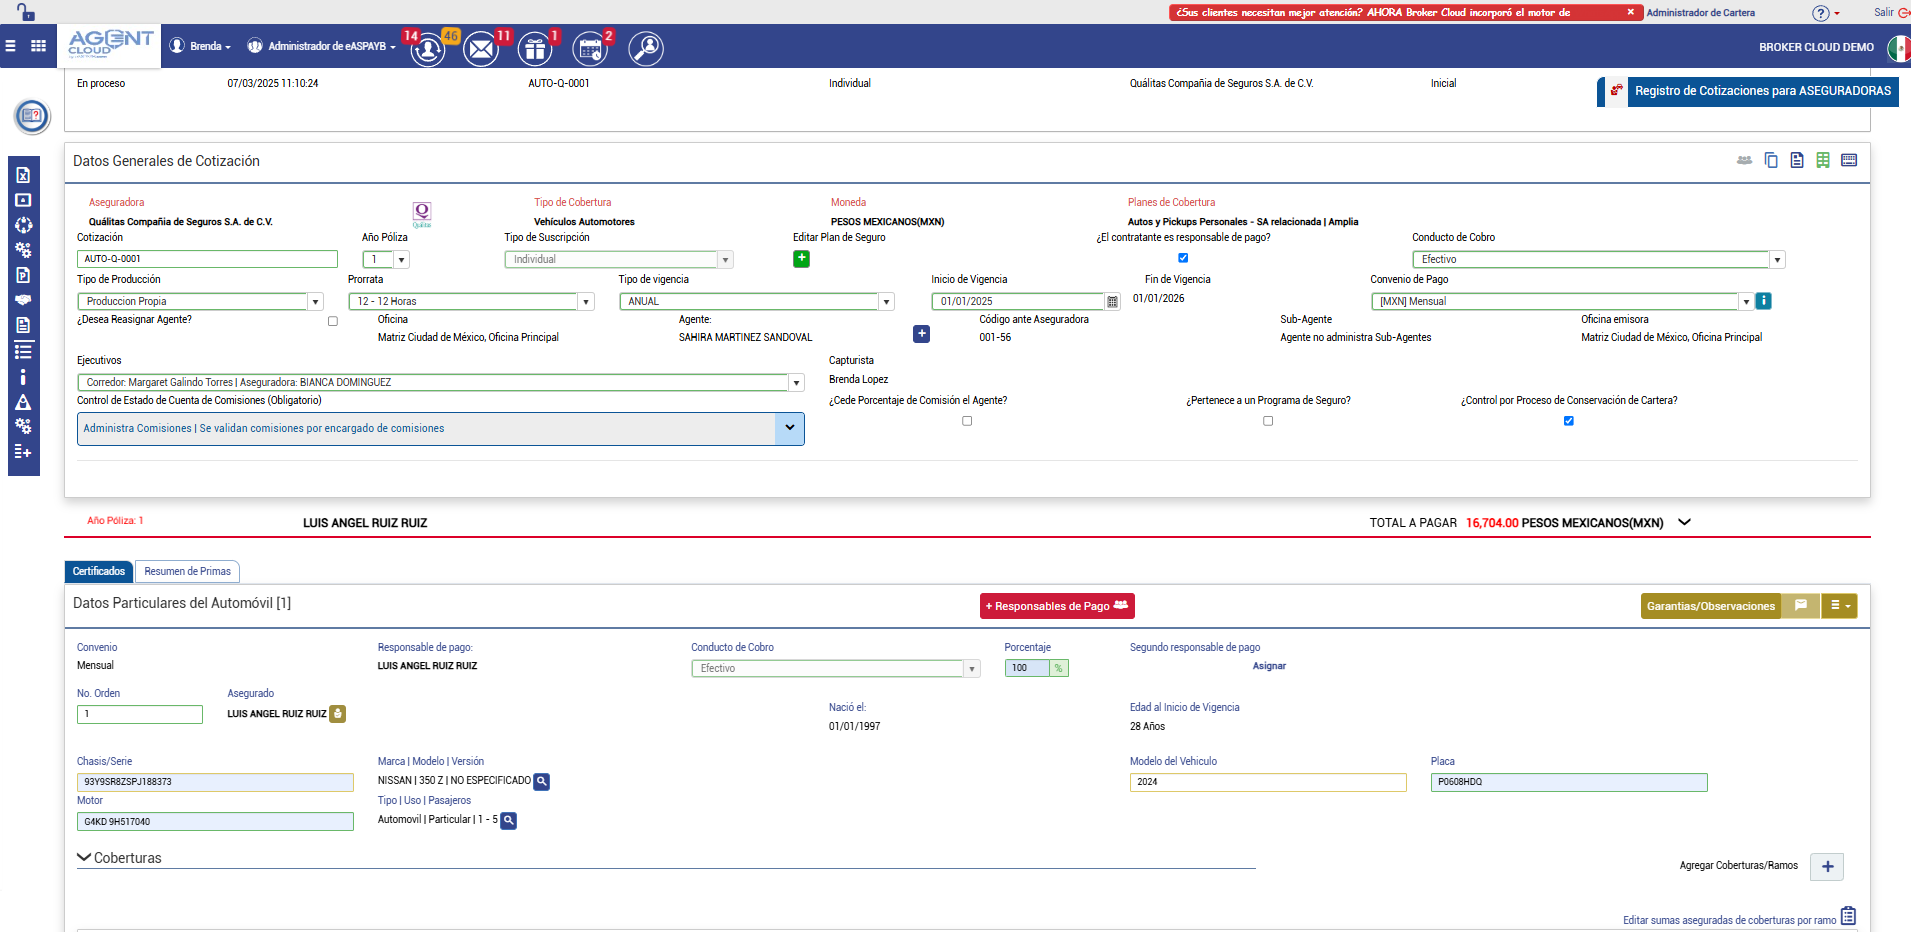Click the keyboard icon in Datos Generales header
The image size is (1911, 932).
(x=1849, y=160)
